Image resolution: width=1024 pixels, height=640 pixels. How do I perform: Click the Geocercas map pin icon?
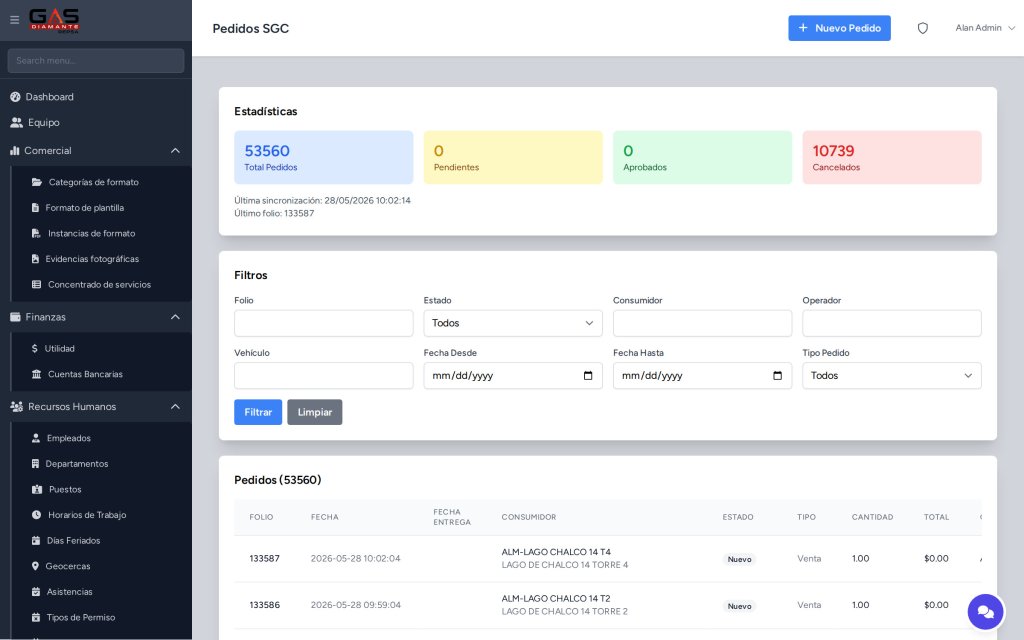(35, 566)
